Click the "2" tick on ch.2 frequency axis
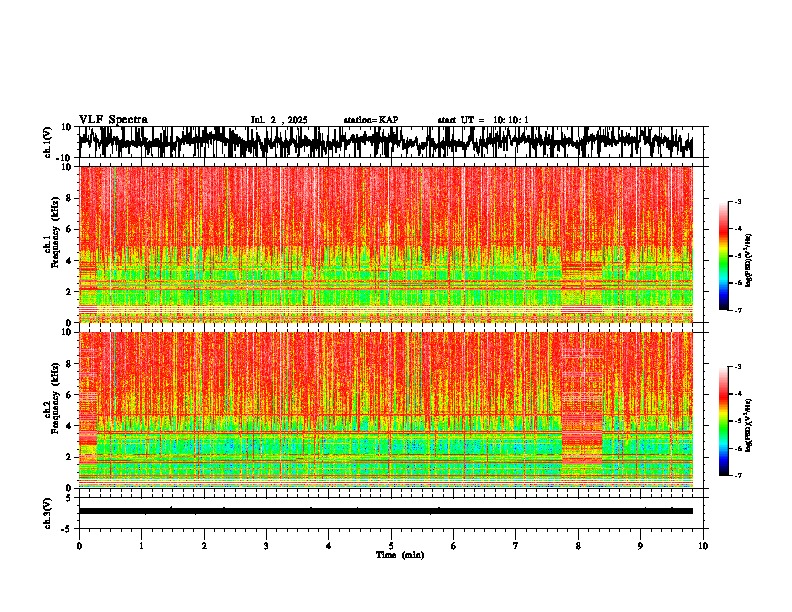792x612 pixels. pos(70,457)
